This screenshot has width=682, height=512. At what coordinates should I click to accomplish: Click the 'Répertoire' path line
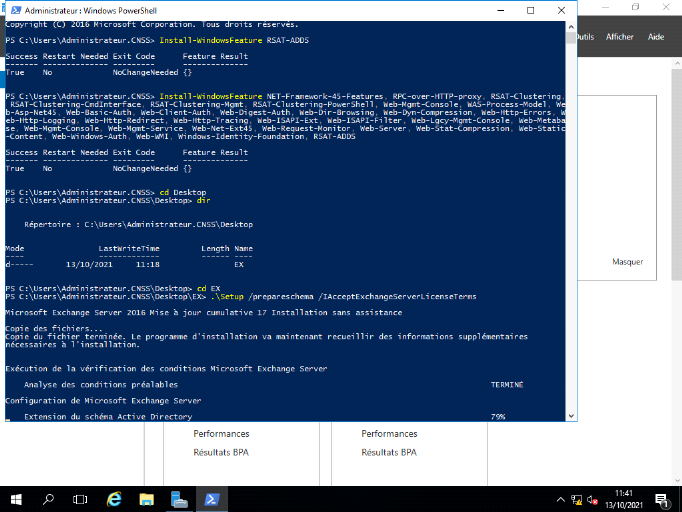click(x=138, y=224)
